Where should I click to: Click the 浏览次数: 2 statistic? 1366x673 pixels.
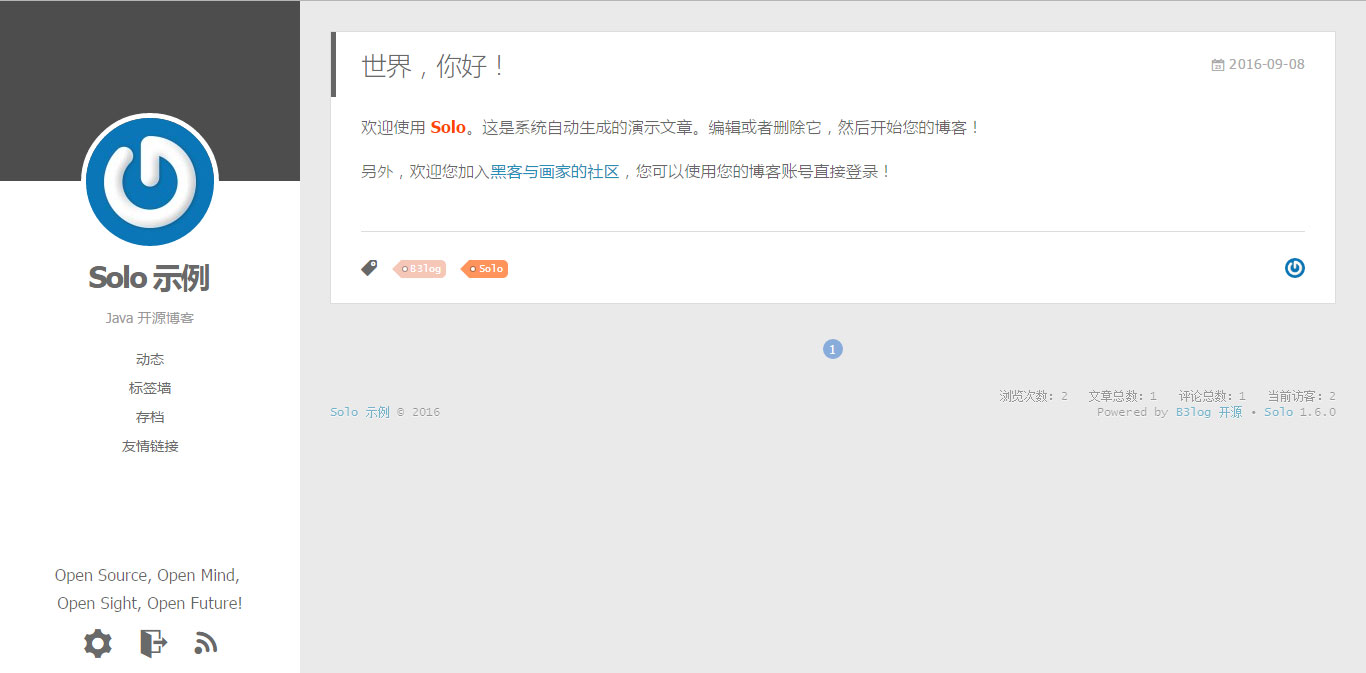[1034, 396]
